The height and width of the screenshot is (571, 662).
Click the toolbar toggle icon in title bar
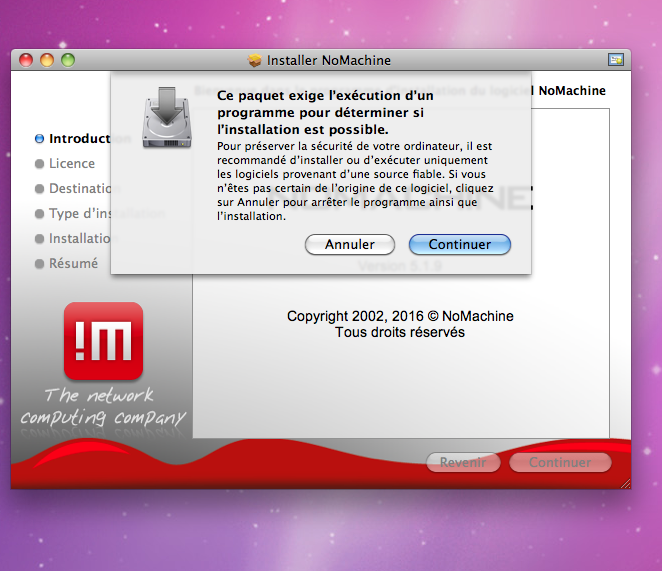click(x=616, y=60)
